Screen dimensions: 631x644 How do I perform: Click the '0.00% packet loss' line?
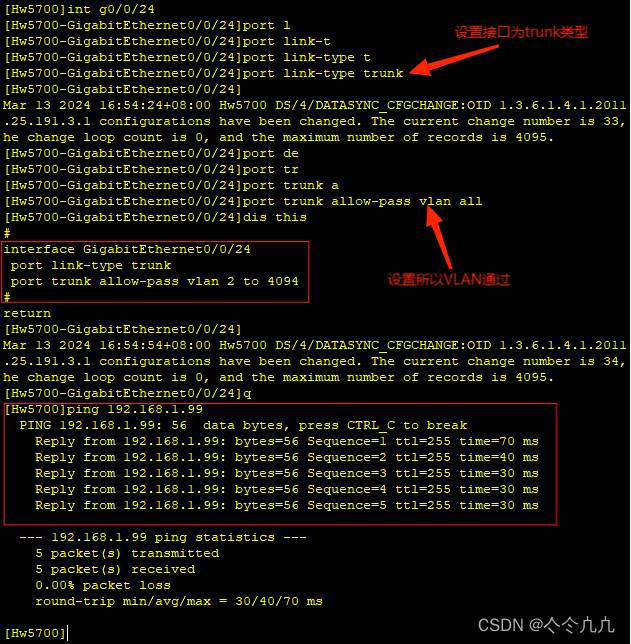(x=103, y=585)
